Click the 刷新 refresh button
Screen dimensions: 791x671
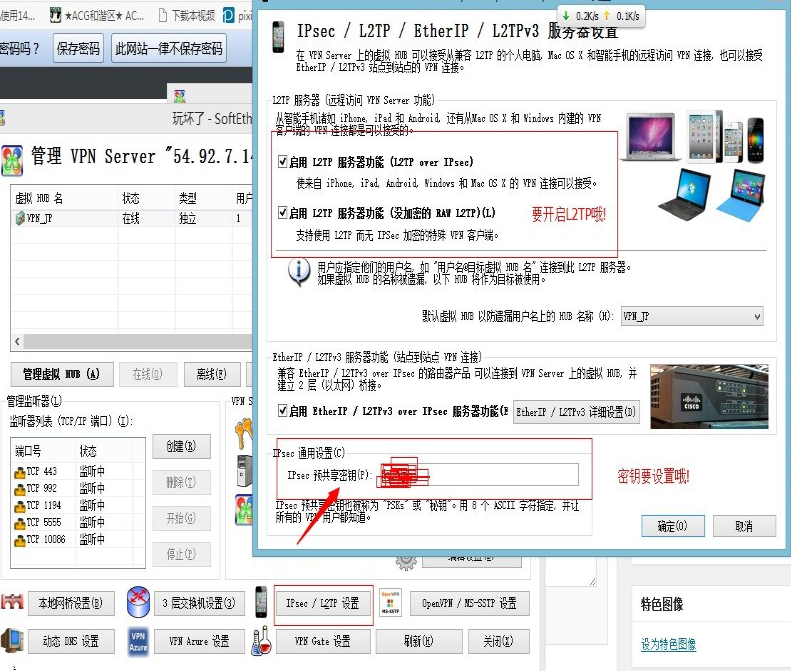pos(419,641)
